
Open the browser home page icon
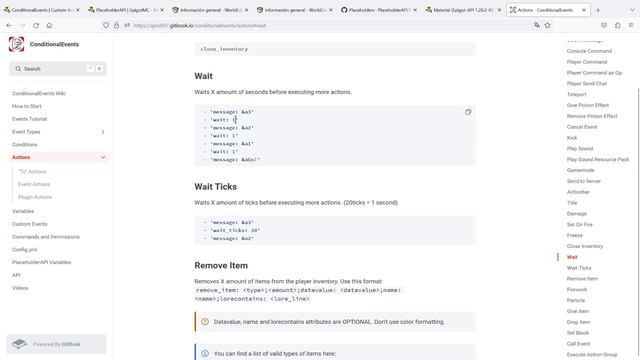49,25
